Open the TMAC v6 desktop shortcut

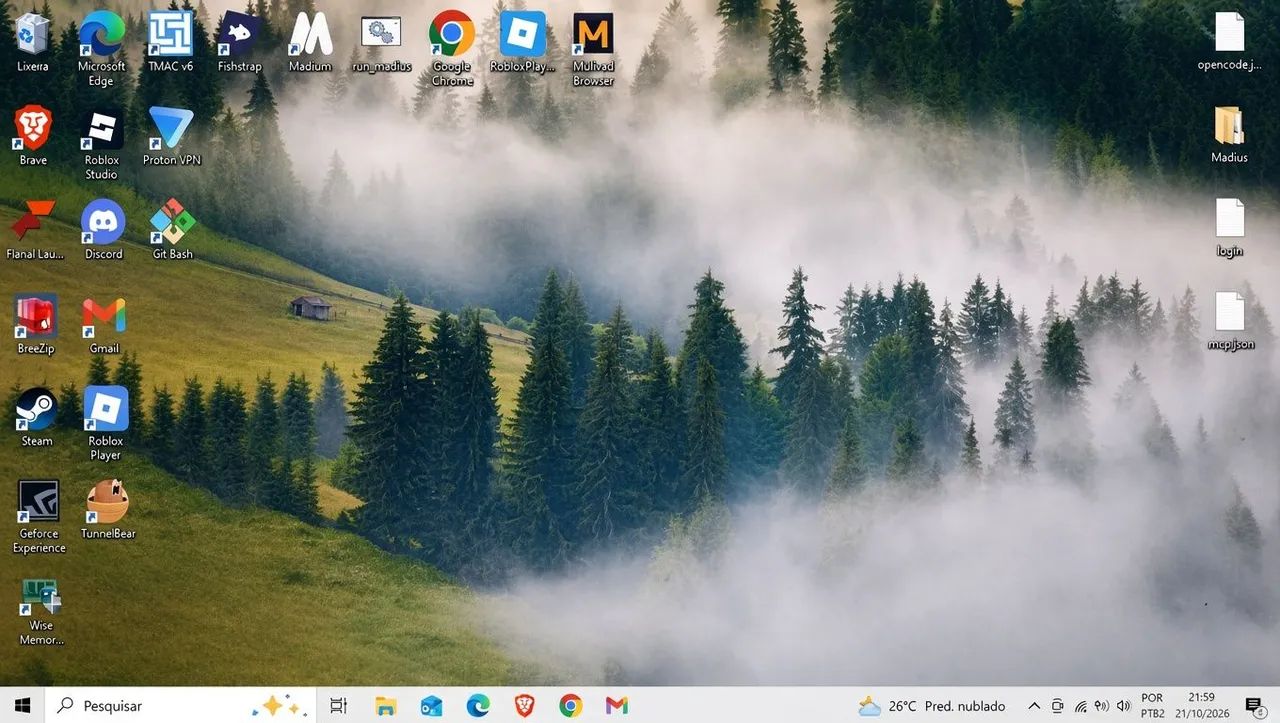point(170,42)
